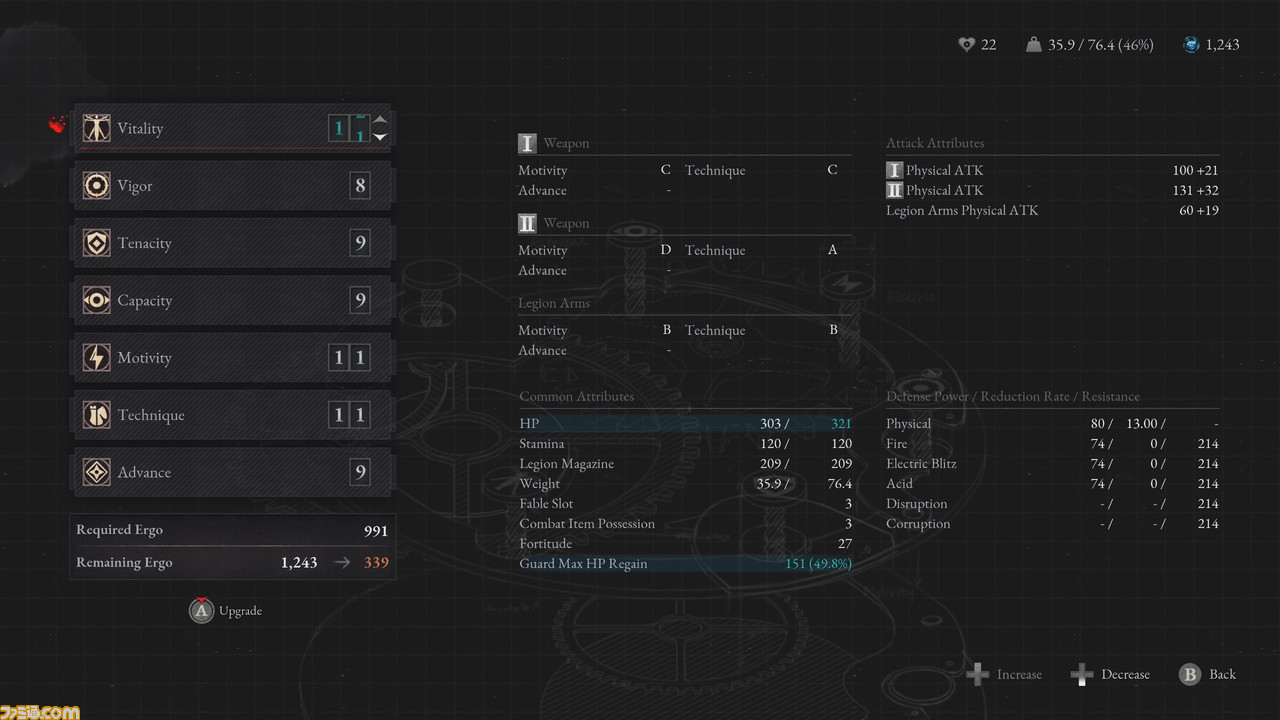Select the Technique attribute row
1280x720 pixels.
[x=232, y=415]
